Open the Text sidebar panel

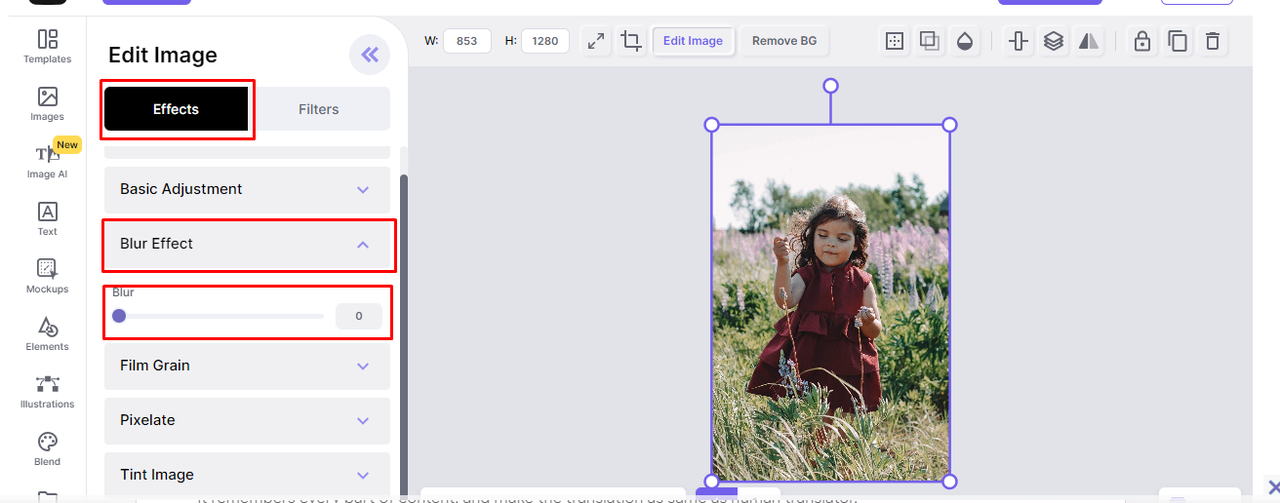(x=47, y=218)
